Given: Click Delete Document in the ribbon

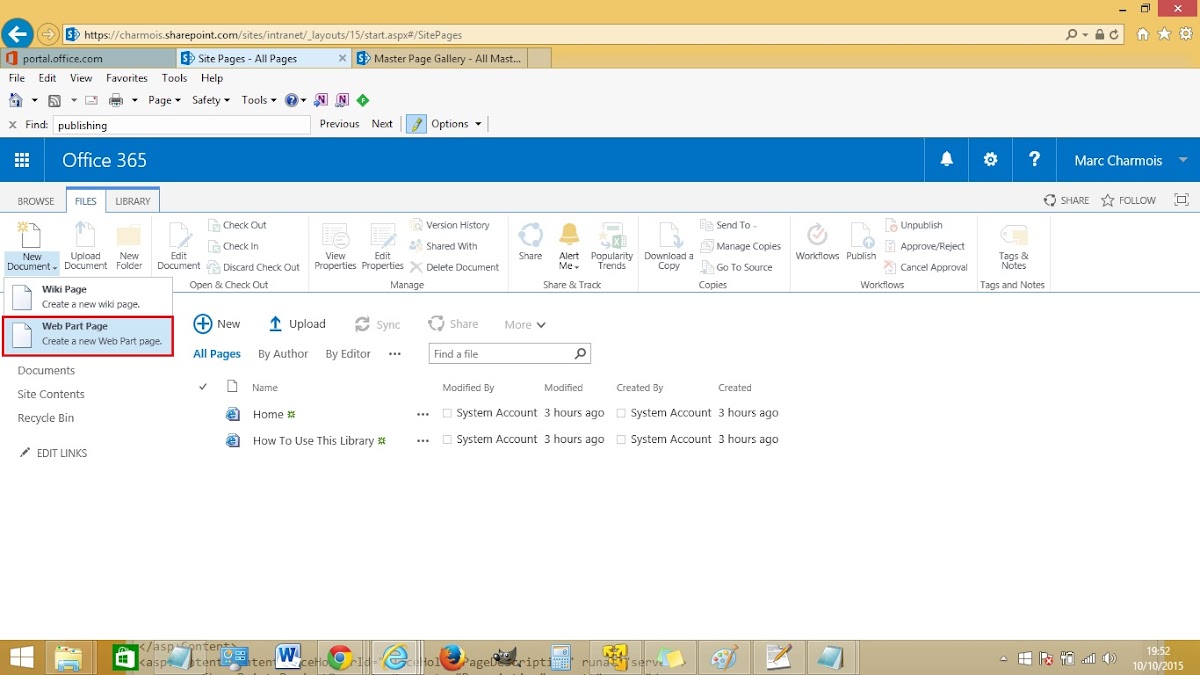Looking at the screenshot, I should click(x=454, y=267).
